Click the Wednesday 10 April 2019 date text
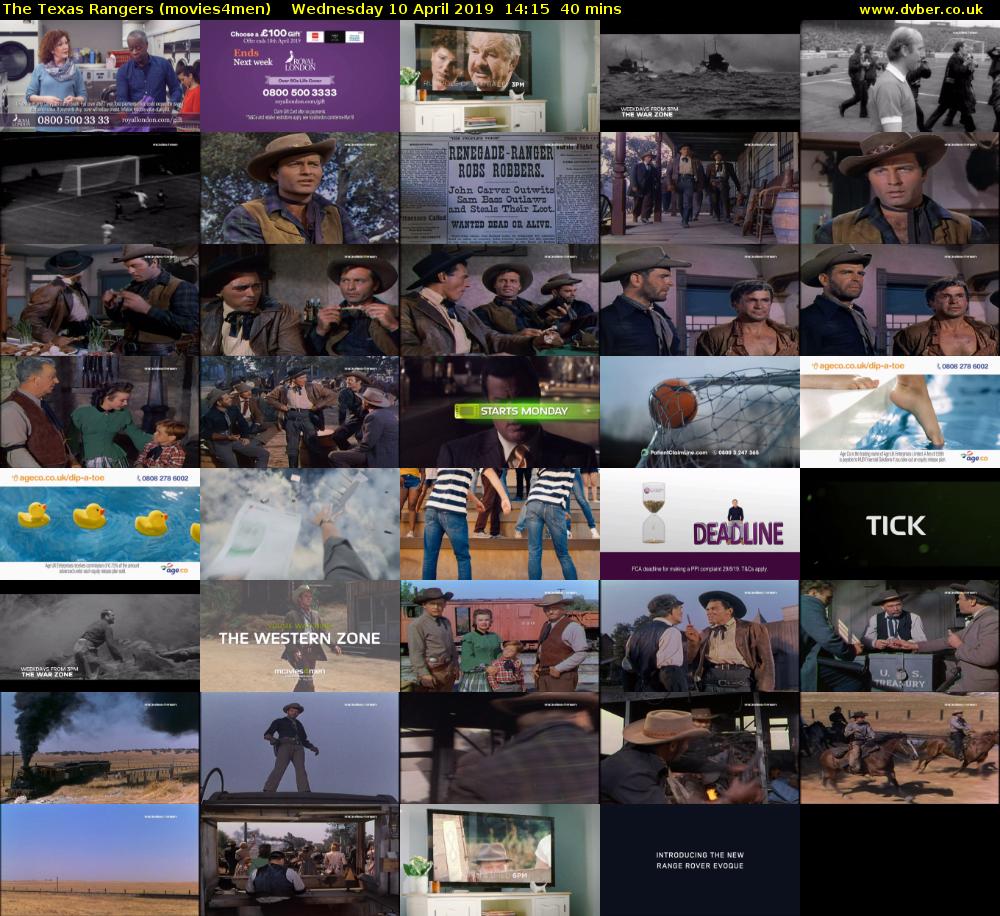Viewport: 1000px width, 916px height. (392, 9)
